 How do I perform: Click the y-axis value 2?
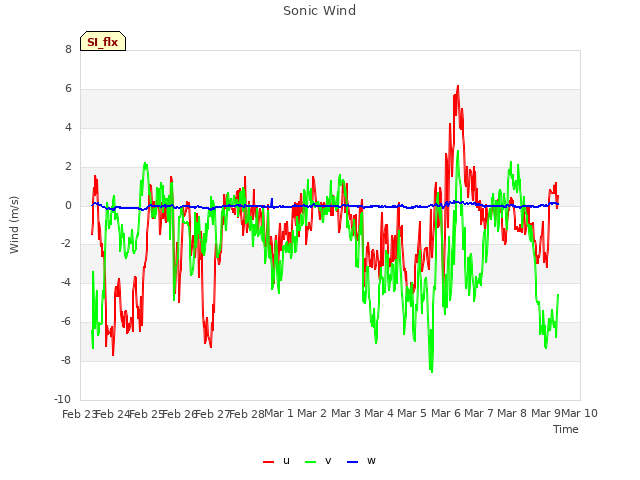68,167
